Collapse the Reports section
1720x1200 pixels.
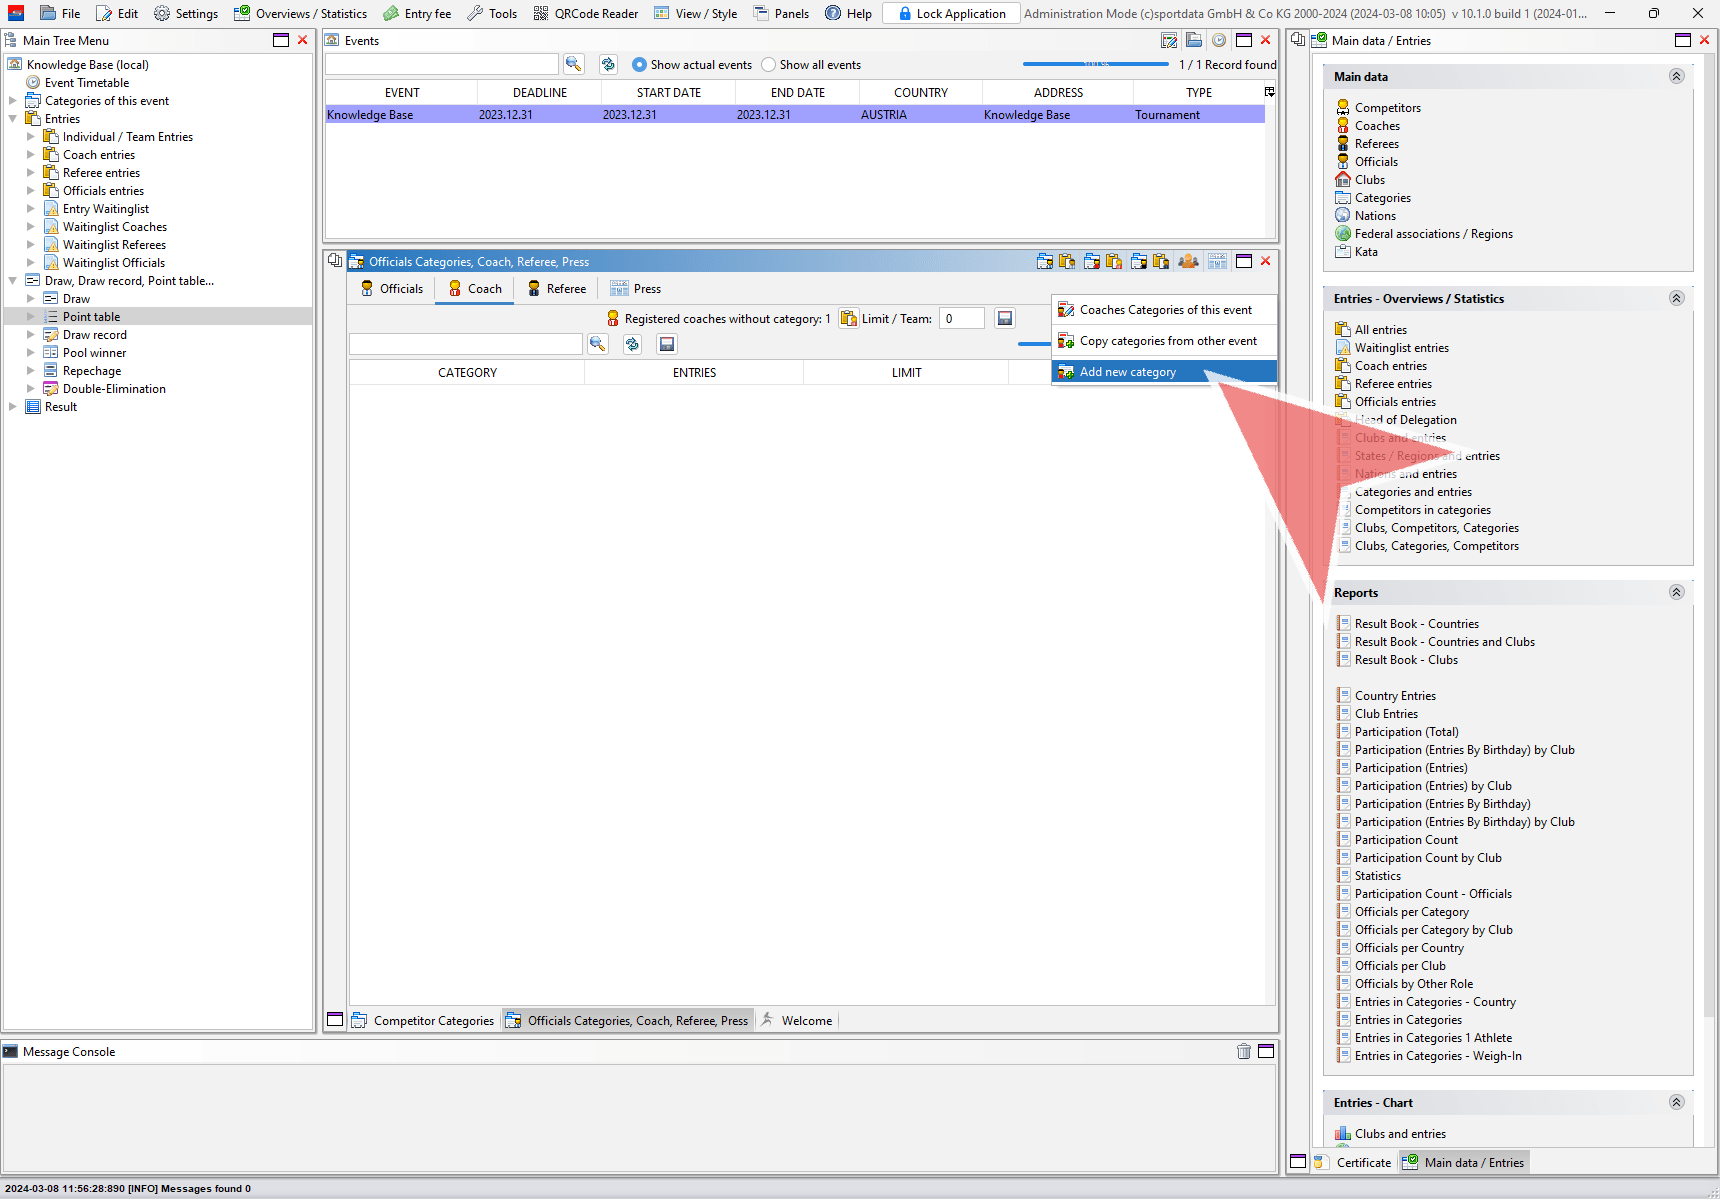pyautogui.click(x=1676, y=592)
